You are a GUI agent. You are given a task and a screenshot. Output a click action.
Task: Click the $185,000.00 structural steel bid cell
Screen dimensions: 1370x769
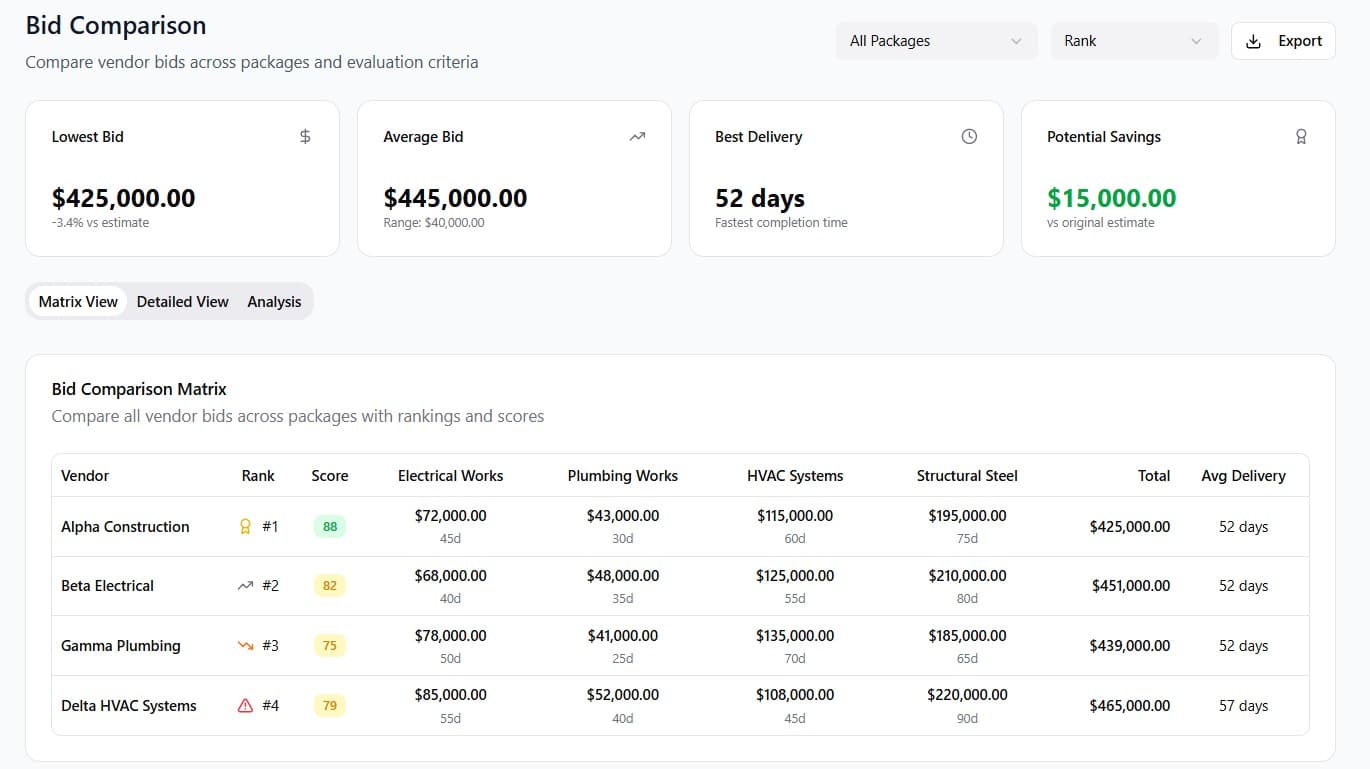point(967,635)
